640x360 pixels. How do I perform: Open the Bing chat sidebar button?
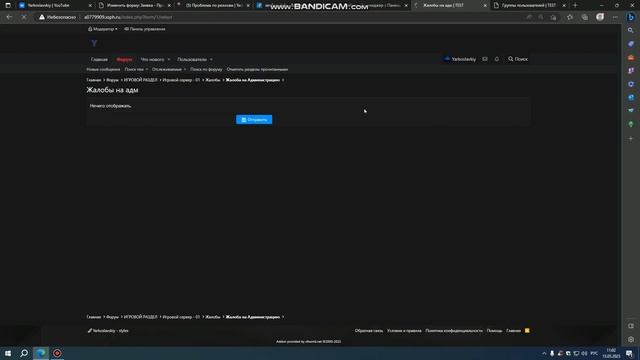coord(631,17)
